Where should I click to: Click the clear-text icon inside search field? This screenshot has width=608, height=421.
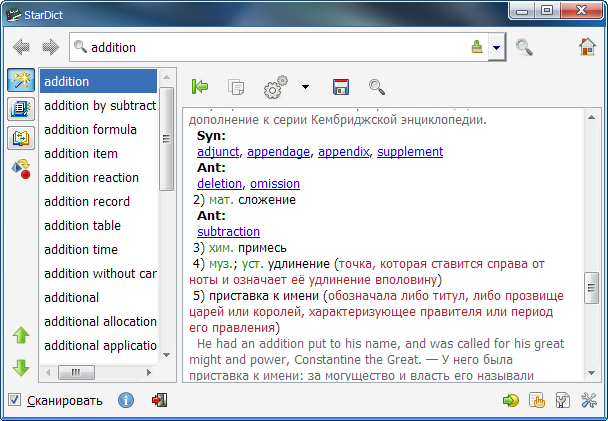pyautogui.click(x=477, y=47)
